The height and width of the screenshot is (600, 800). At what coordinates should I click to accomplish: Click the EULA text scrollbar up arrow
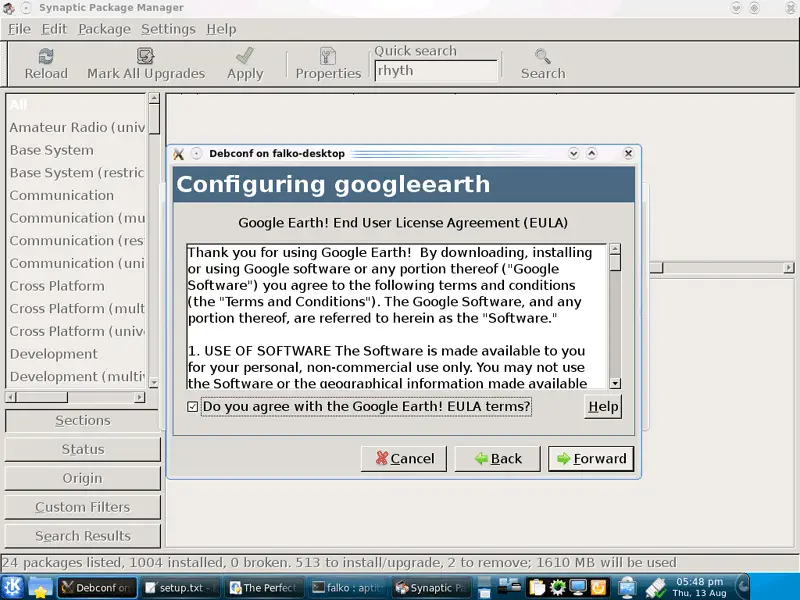coord(615,249)
